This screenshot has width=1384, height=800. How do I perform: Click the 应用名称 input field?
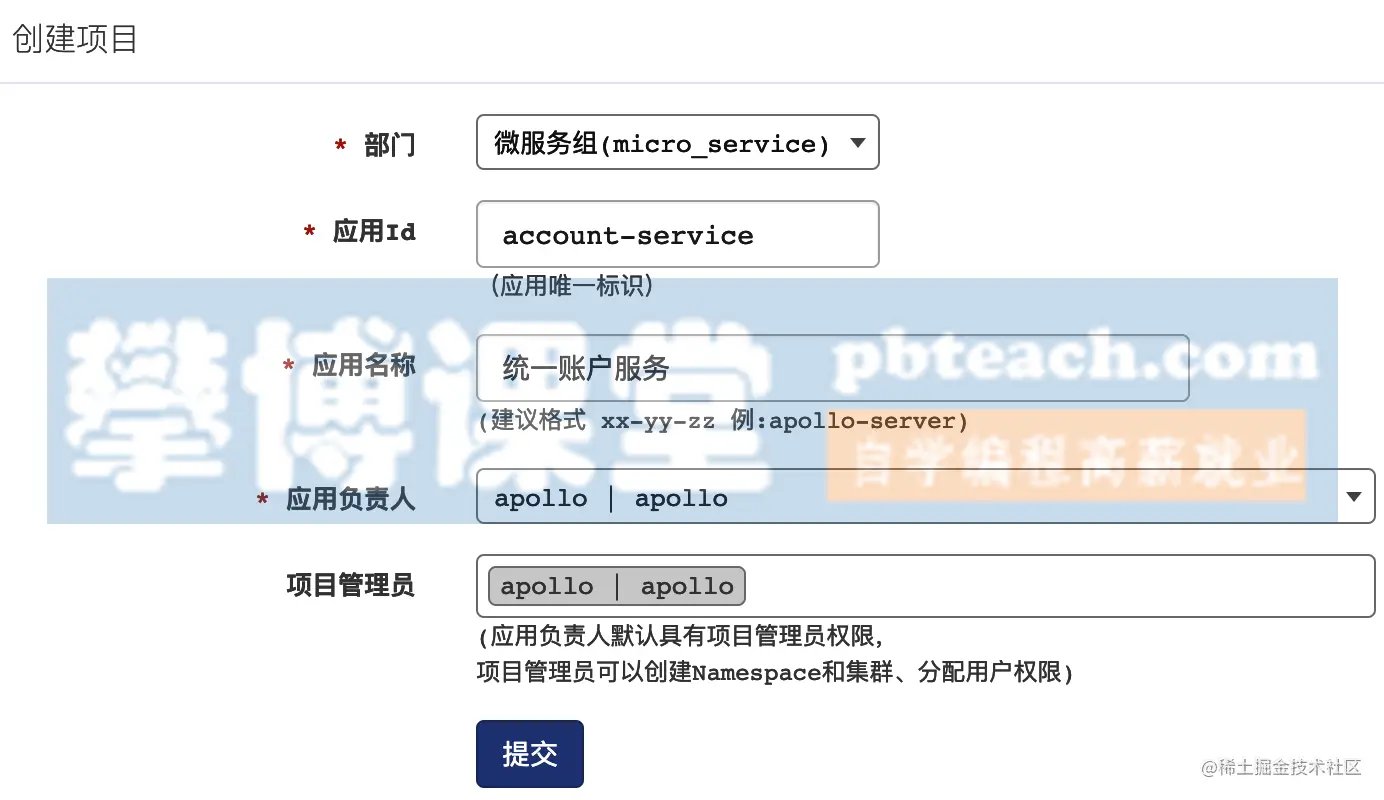832,368
